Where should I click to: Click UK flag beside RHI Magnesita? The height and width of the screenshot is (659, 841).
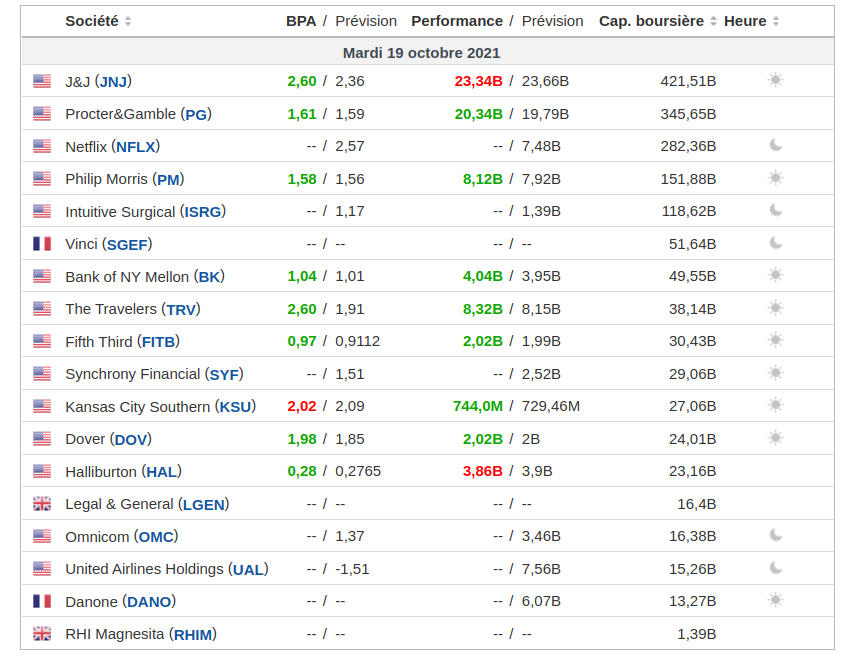41,634
